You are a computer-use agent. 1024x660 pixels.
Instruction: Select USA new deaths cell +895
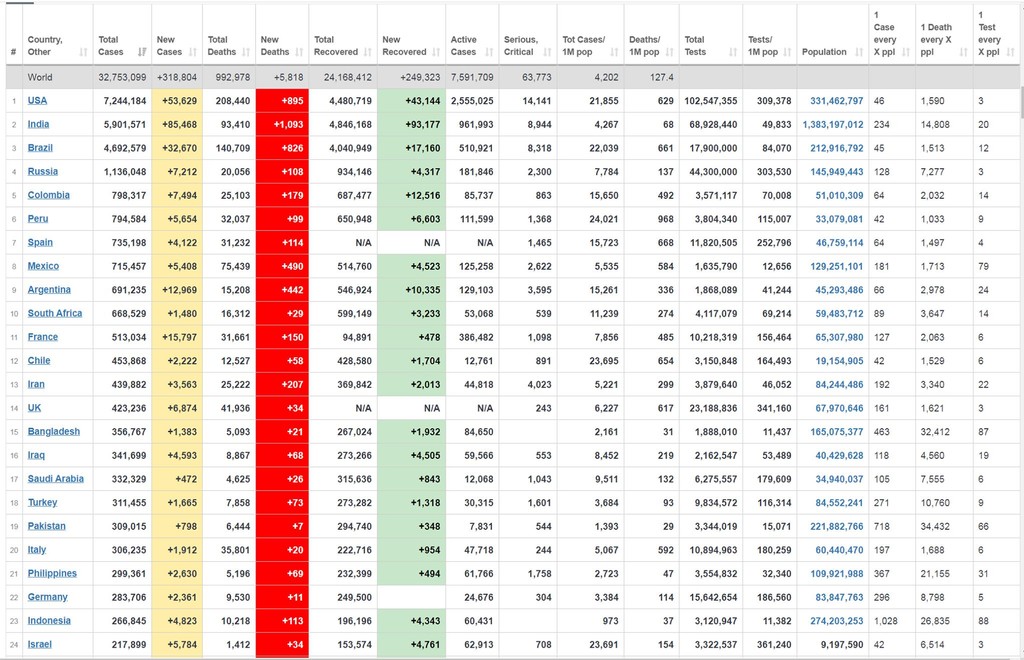coord(282,101)
